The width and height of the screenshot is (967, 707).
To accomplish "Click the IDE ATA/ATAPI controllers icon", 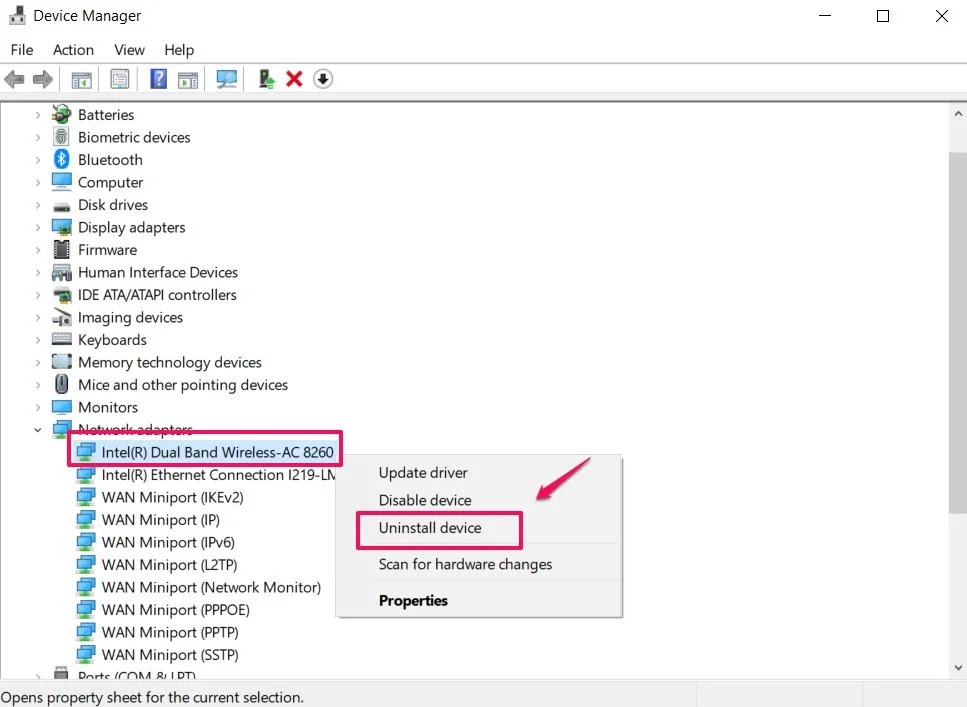I will tap(62, 295).
